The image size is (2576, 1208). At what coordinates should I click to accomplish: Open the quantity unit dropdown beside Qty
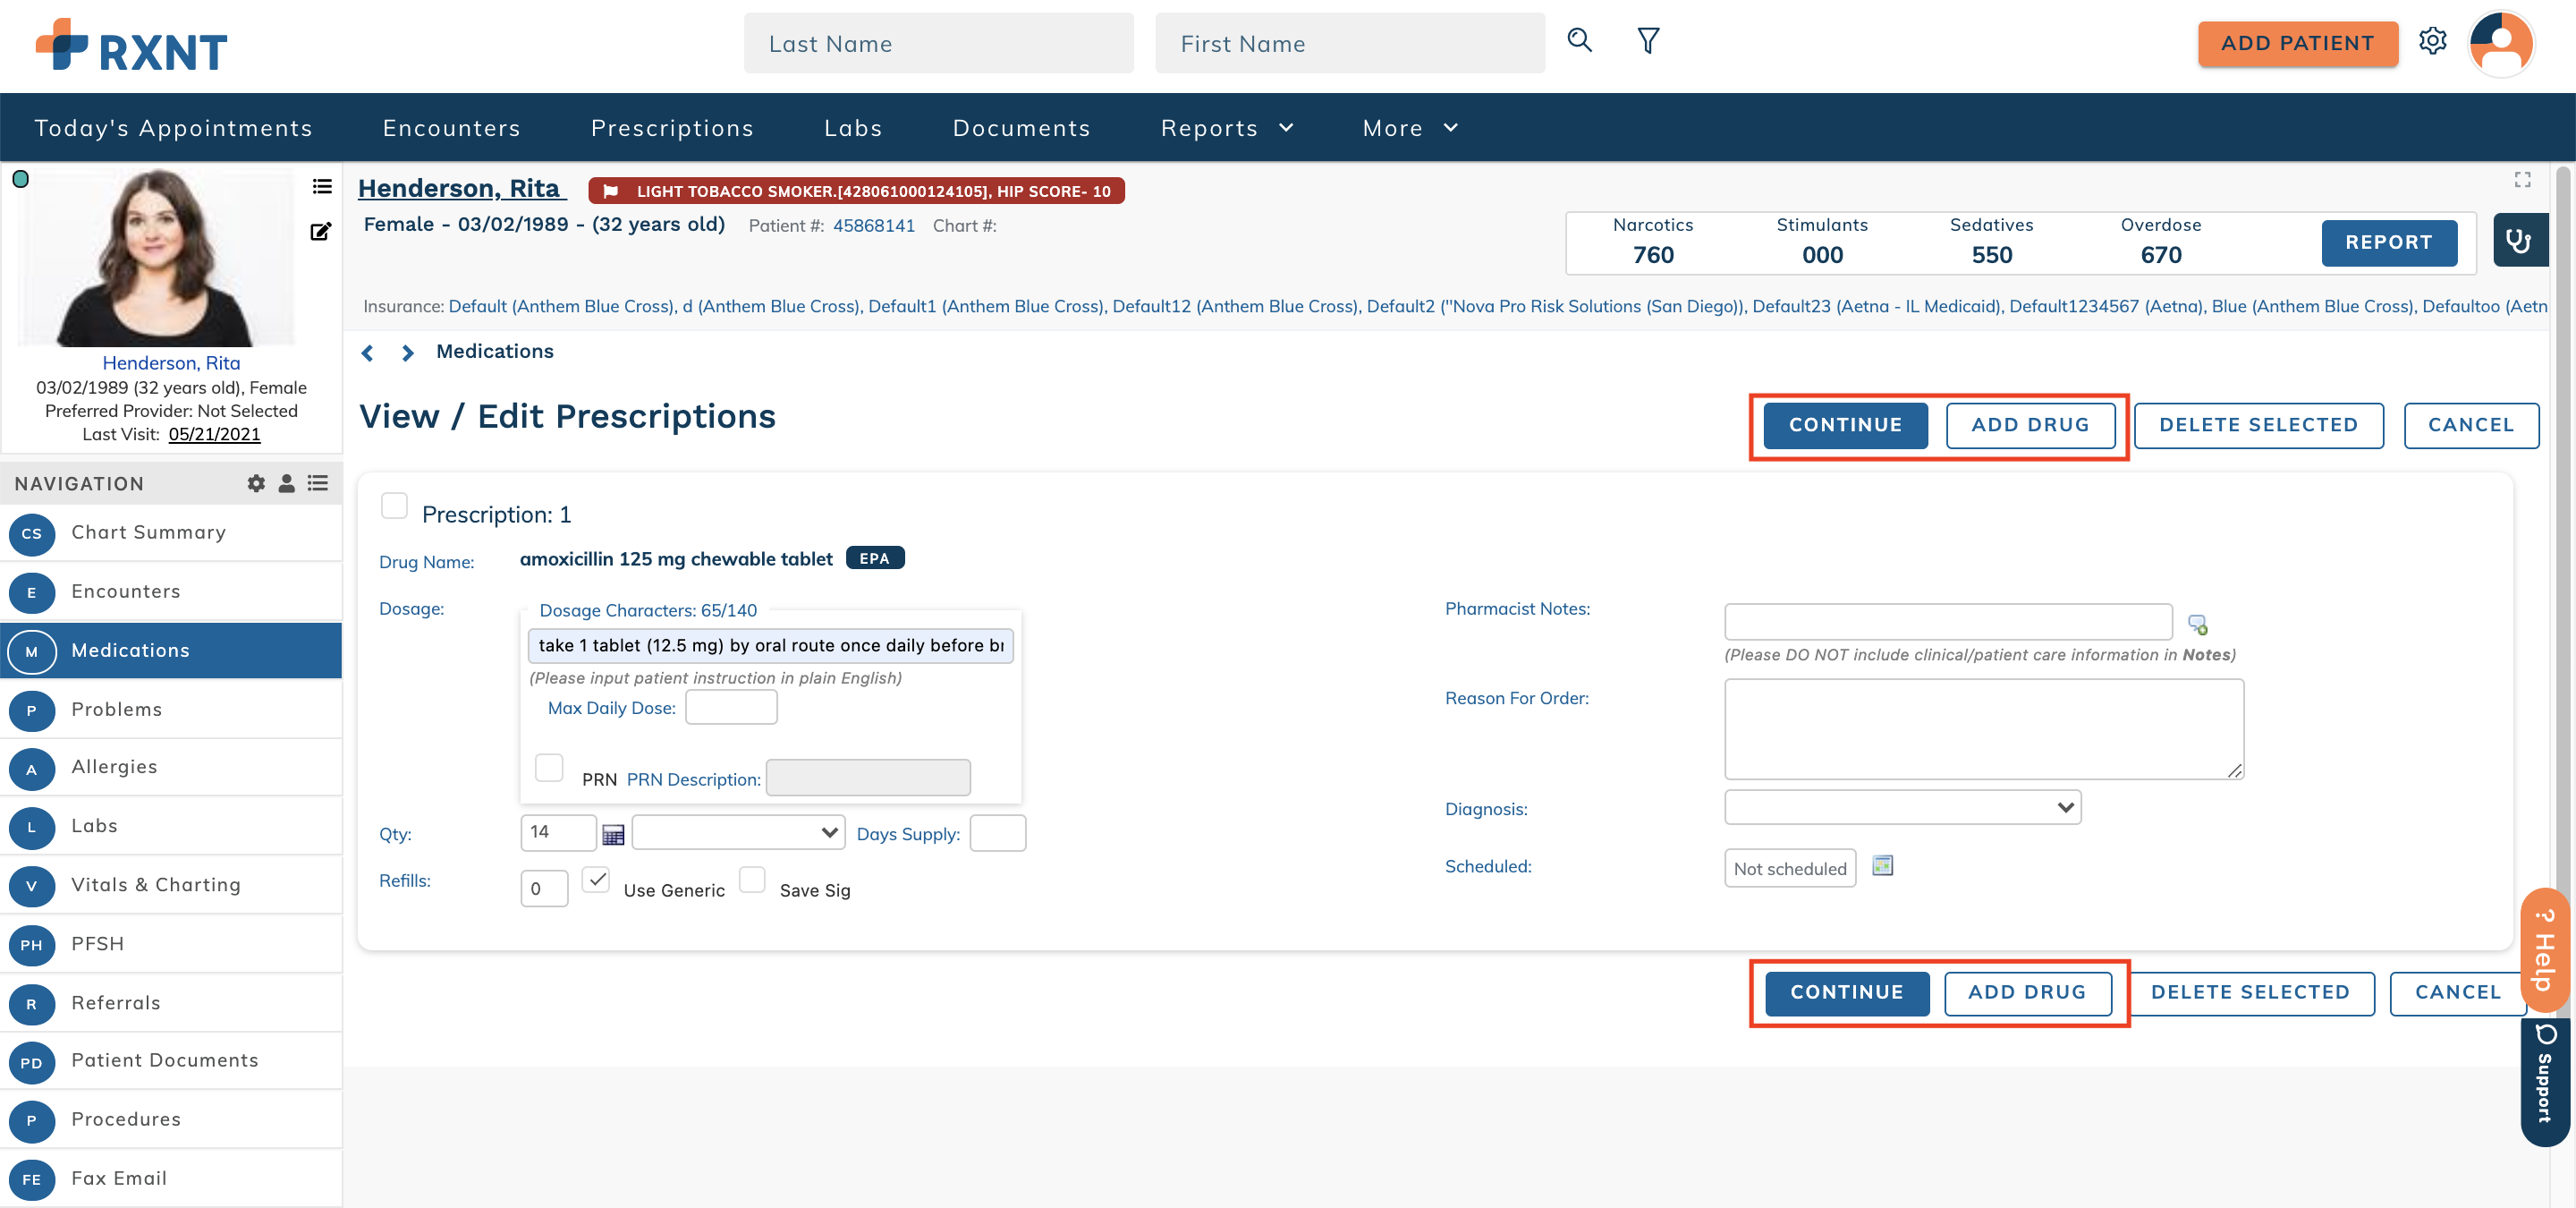tap(737, 832)
